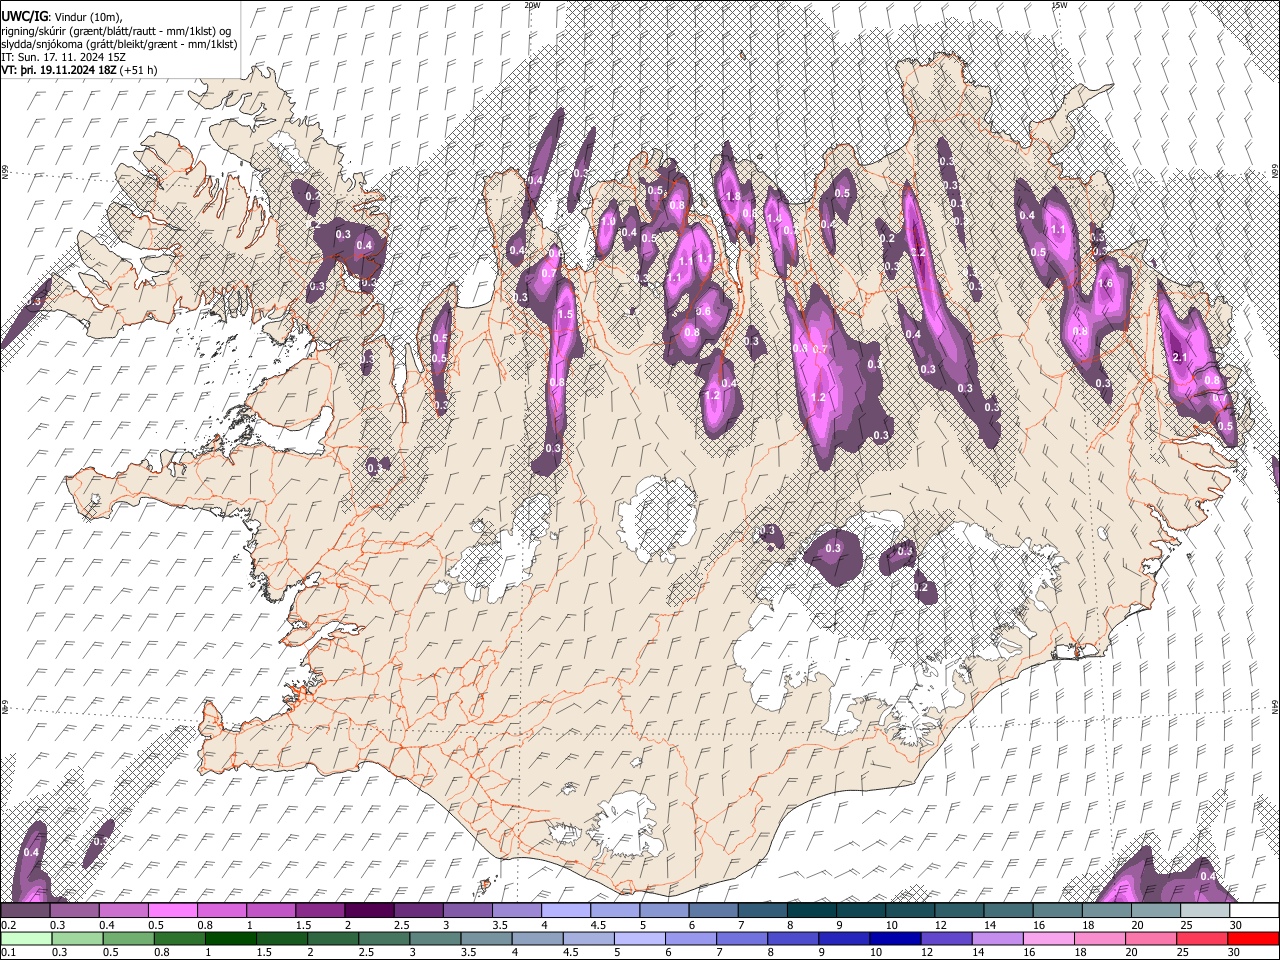This screenshot has height=960, width=1280.
Task: Click the light grey 25 swatch in top legend row
Action: coord(1205,911)
